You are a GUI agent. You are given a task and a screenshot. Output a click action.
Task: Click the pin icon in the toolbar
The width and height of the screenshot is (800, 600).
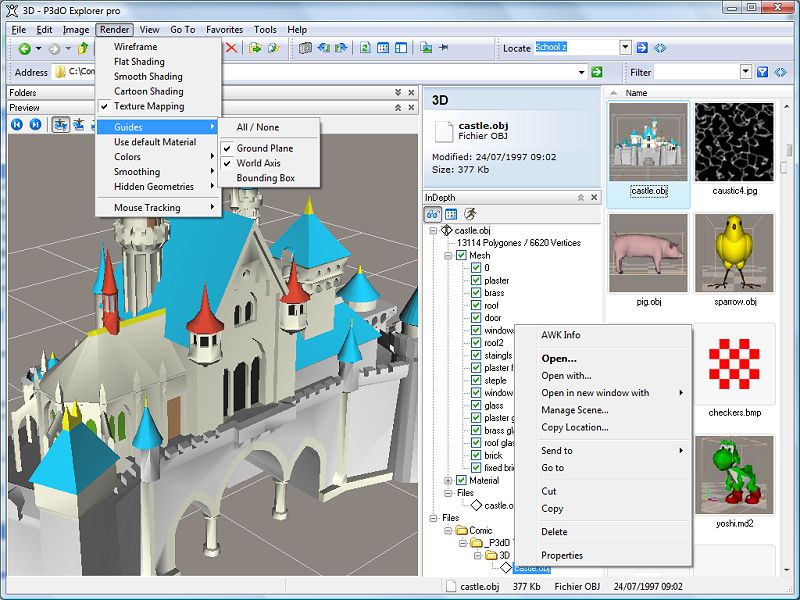443,48
